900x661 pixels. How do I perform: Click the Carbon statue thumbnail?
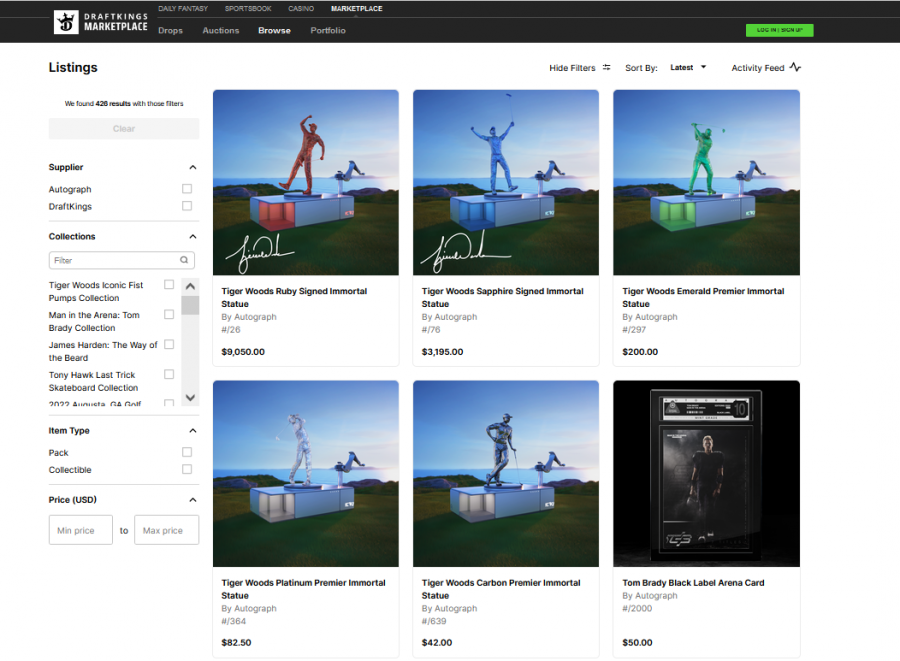coord(506,474)
